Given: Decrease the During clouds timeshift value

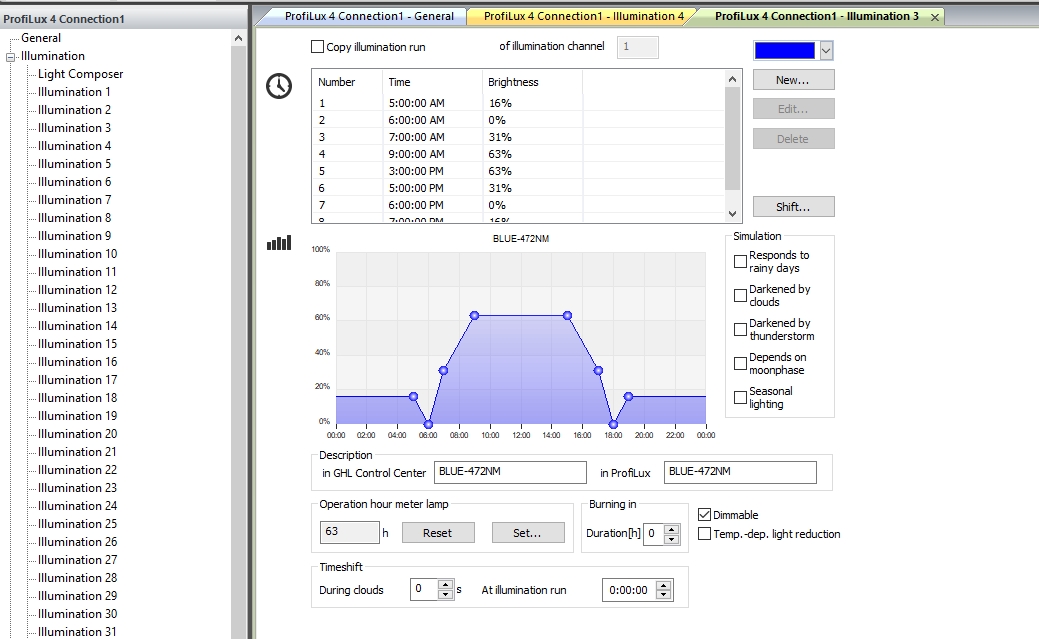Looking at the screenshot, I should pyautogui.click(x=446, y=595).
